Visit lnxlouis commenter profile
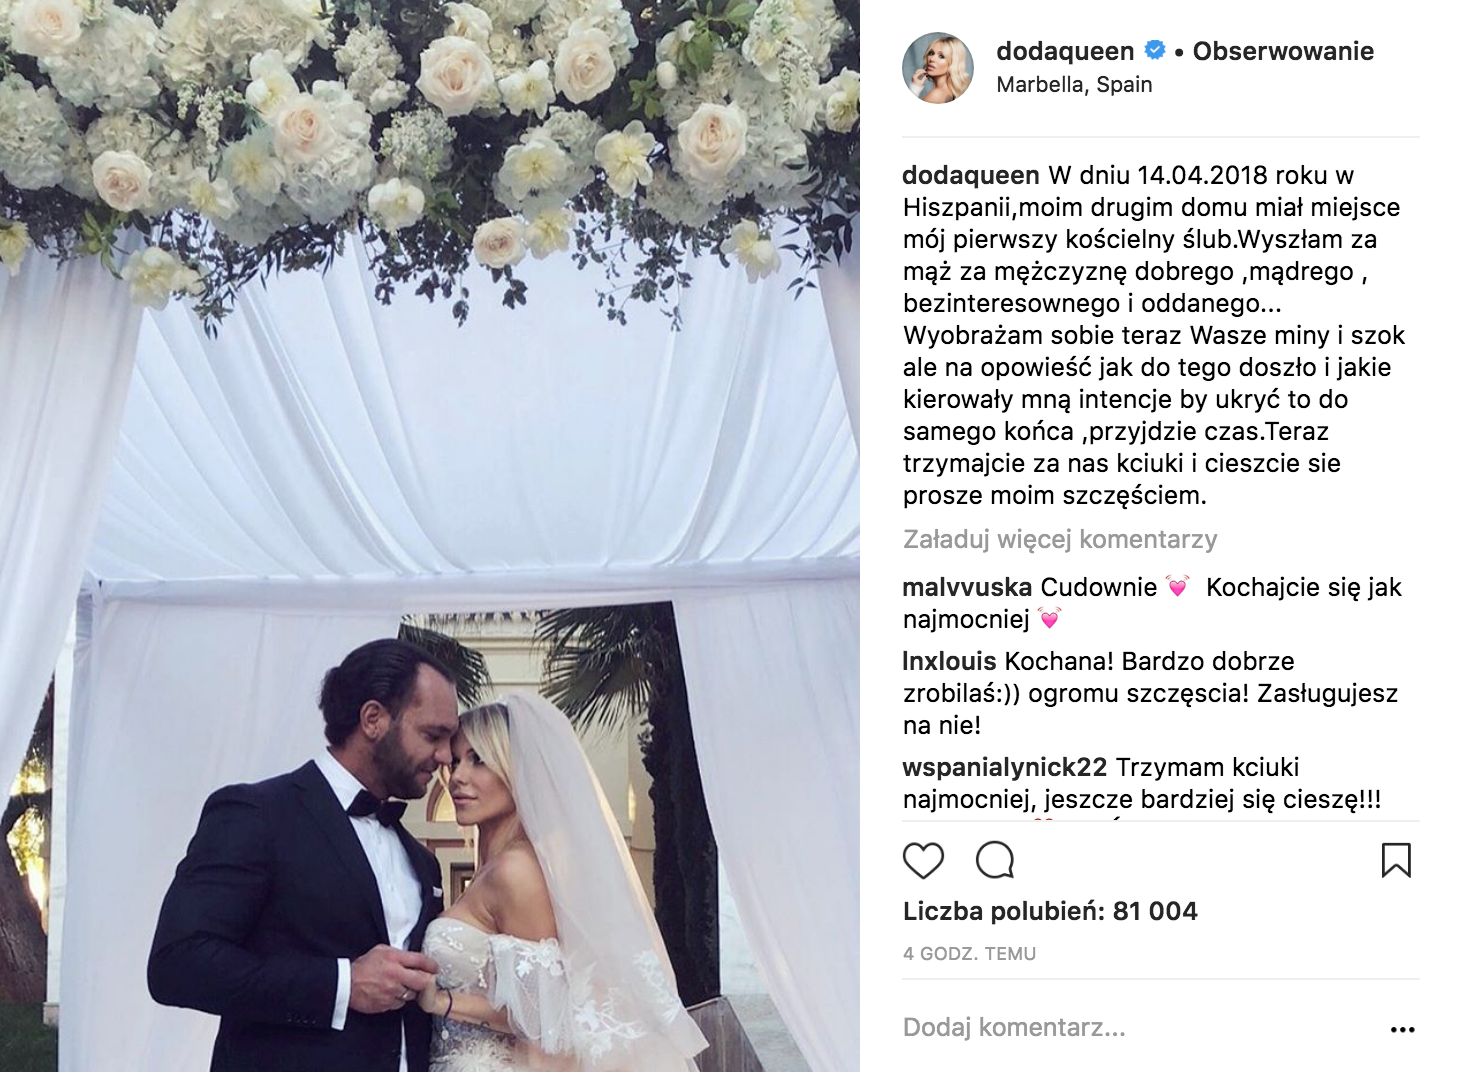1458x1072 pixels. click(x=949, y=661)
